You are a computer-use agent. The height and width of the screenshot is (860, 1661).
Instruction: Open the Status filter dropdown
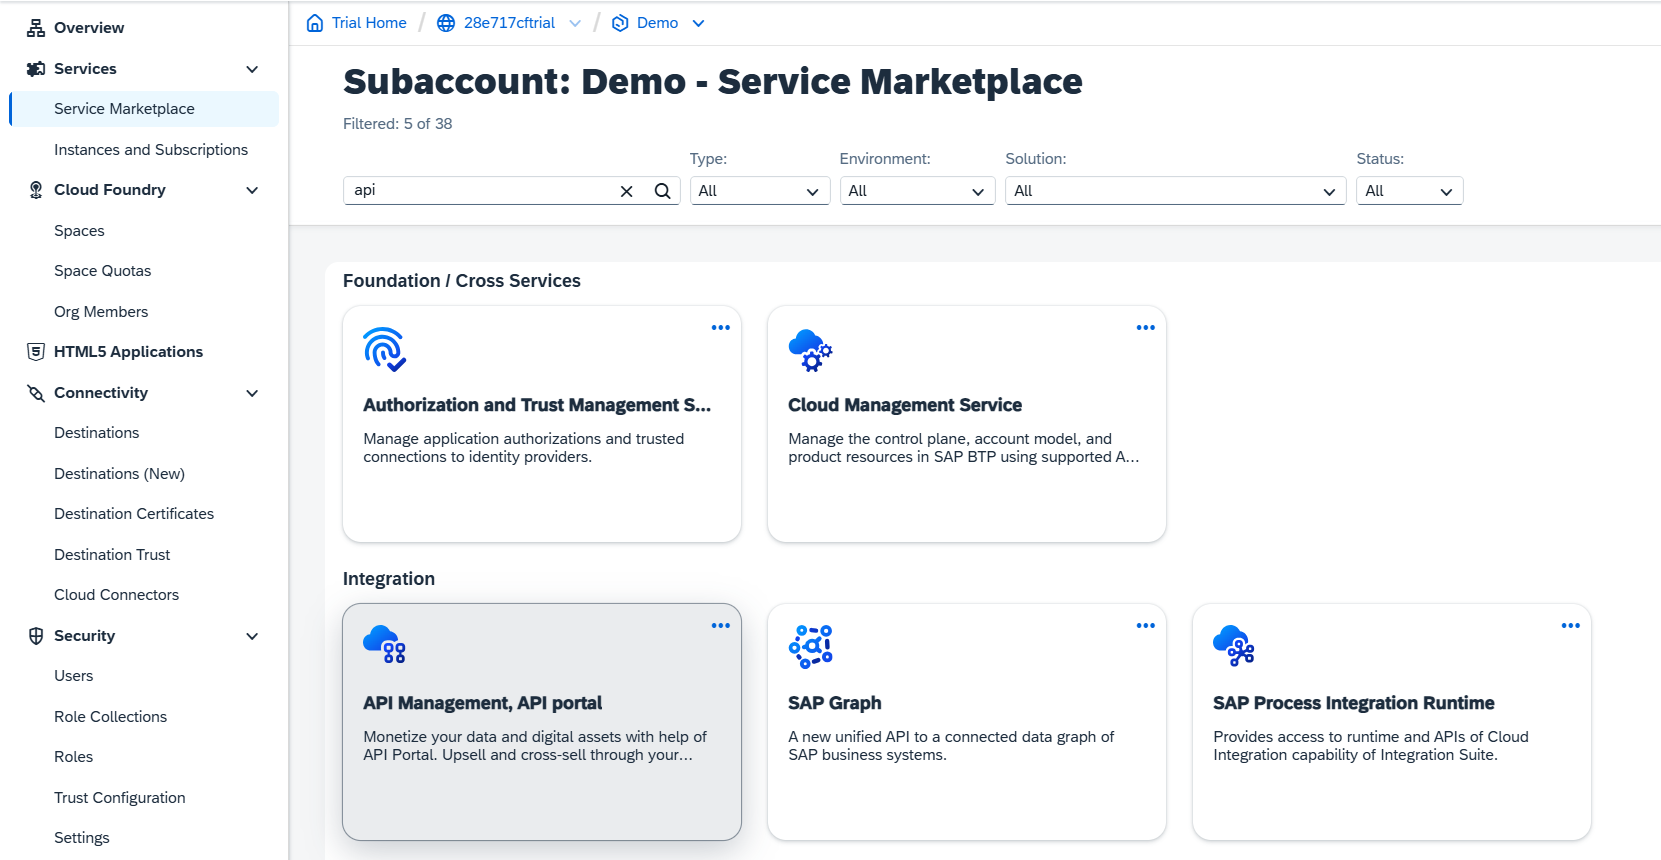click(1410, 191)
